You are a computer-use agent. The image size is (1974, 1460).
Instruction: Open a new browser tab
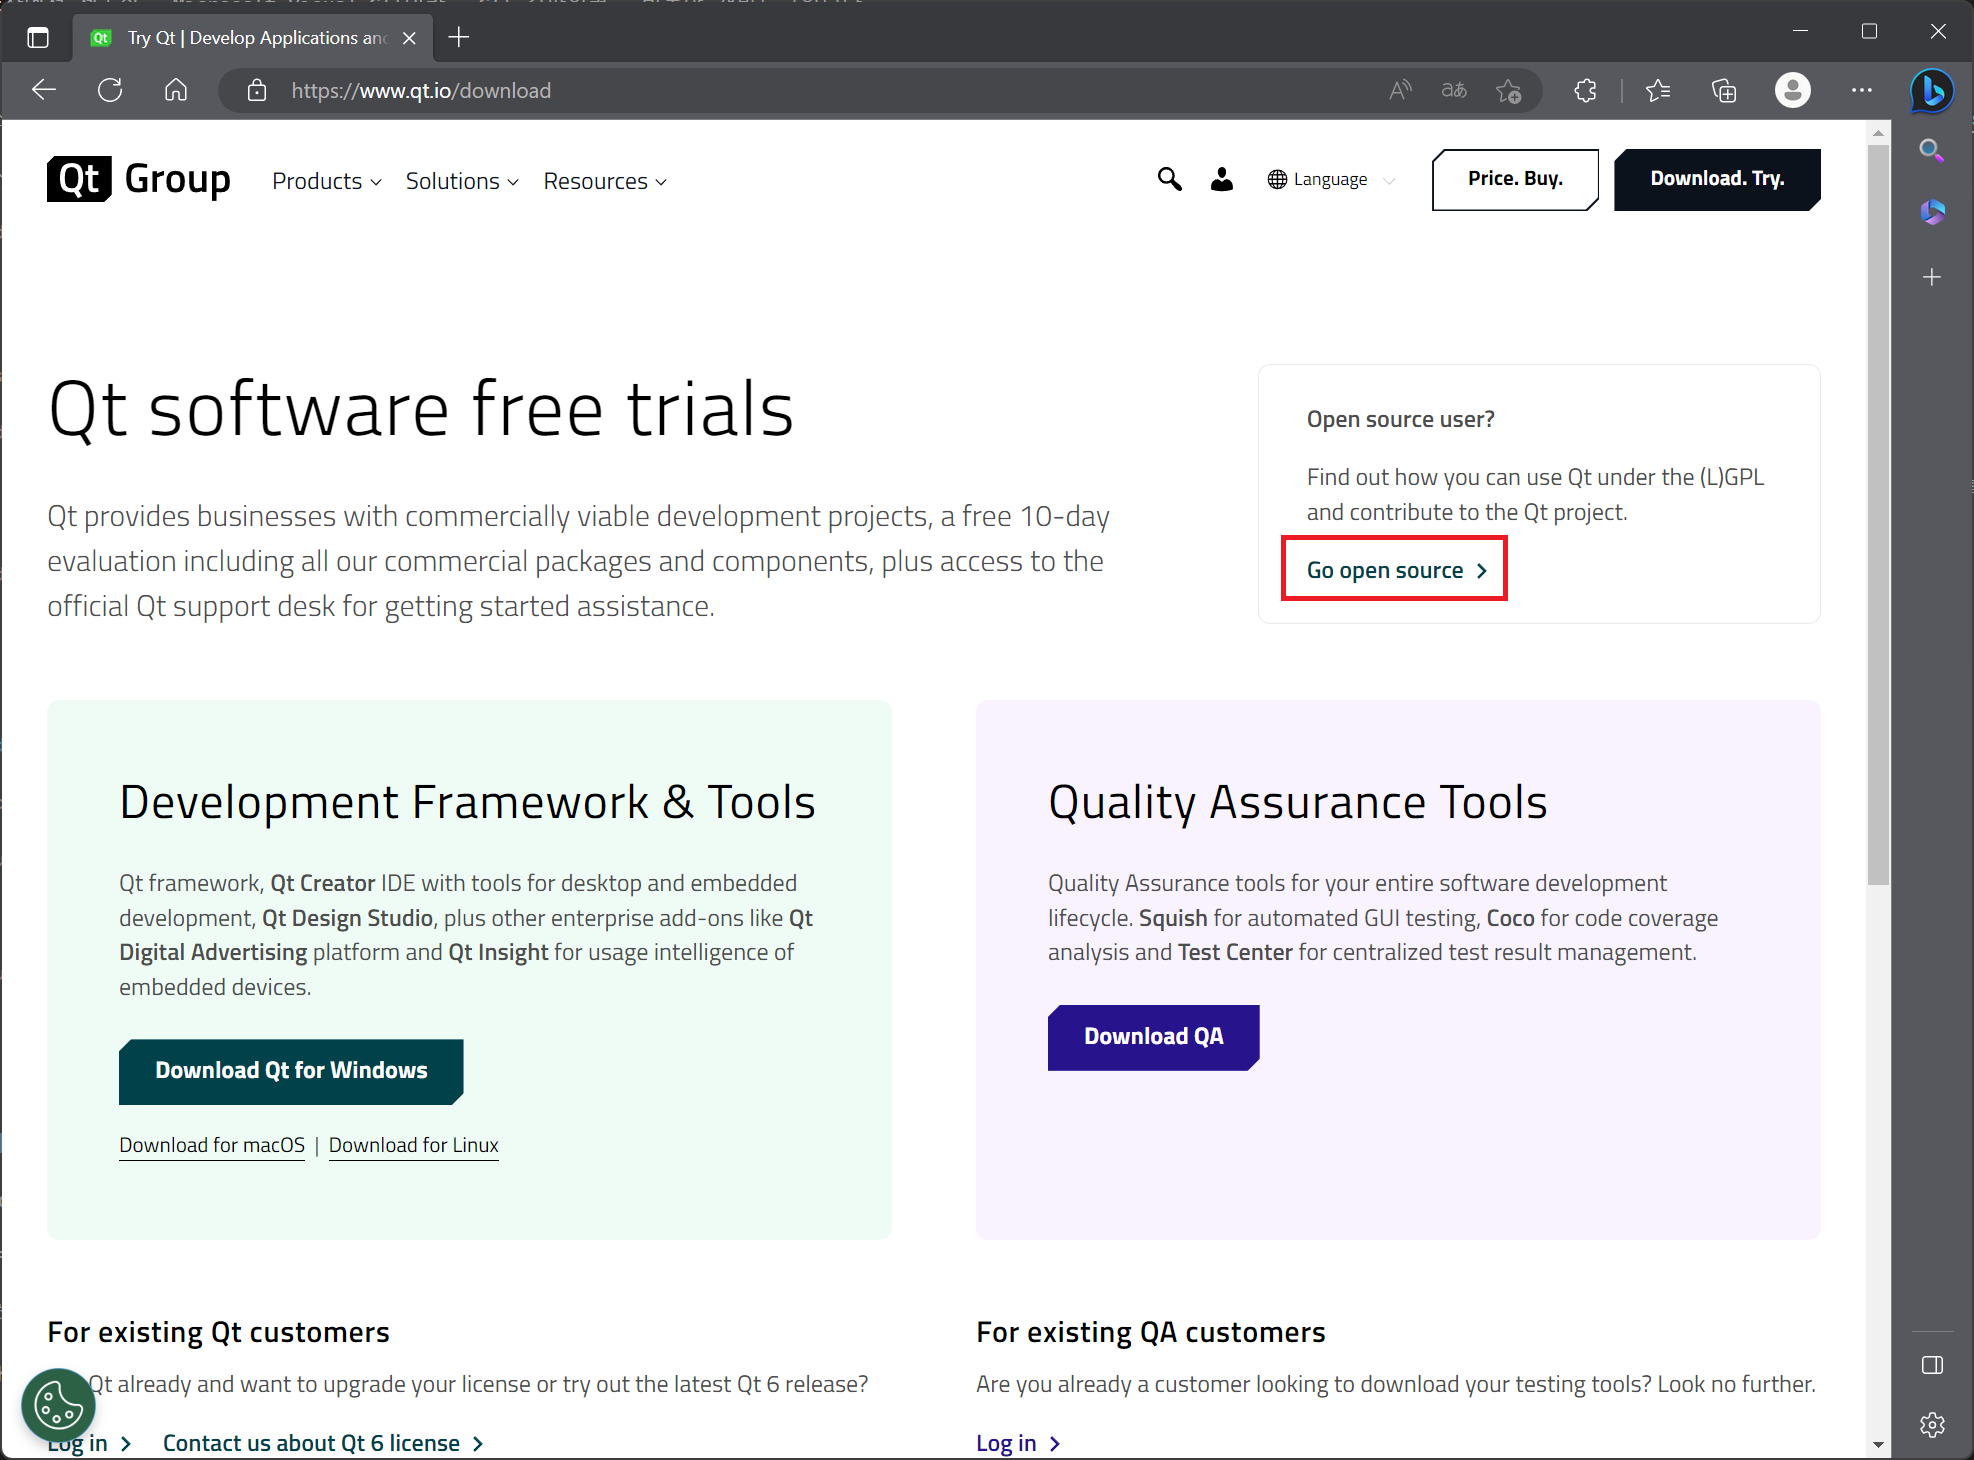(x=459, y=37)
